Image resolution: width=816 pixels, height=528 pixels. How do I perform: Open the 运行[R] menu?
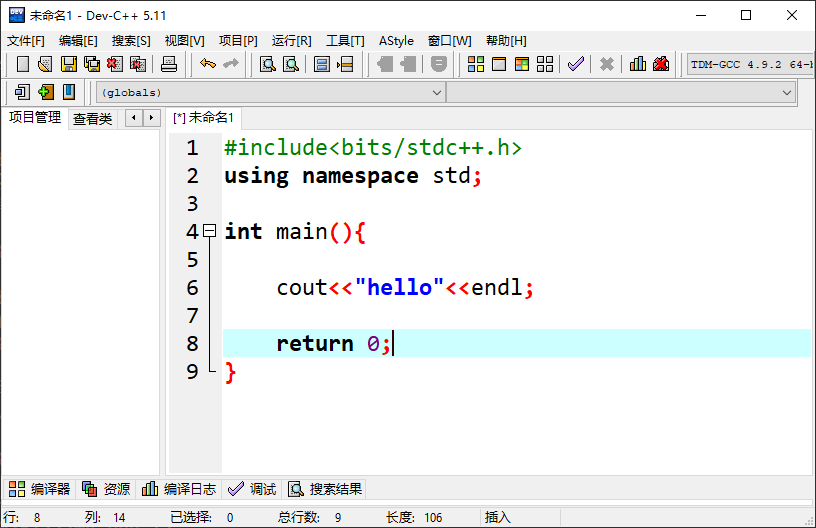[291, 40]
